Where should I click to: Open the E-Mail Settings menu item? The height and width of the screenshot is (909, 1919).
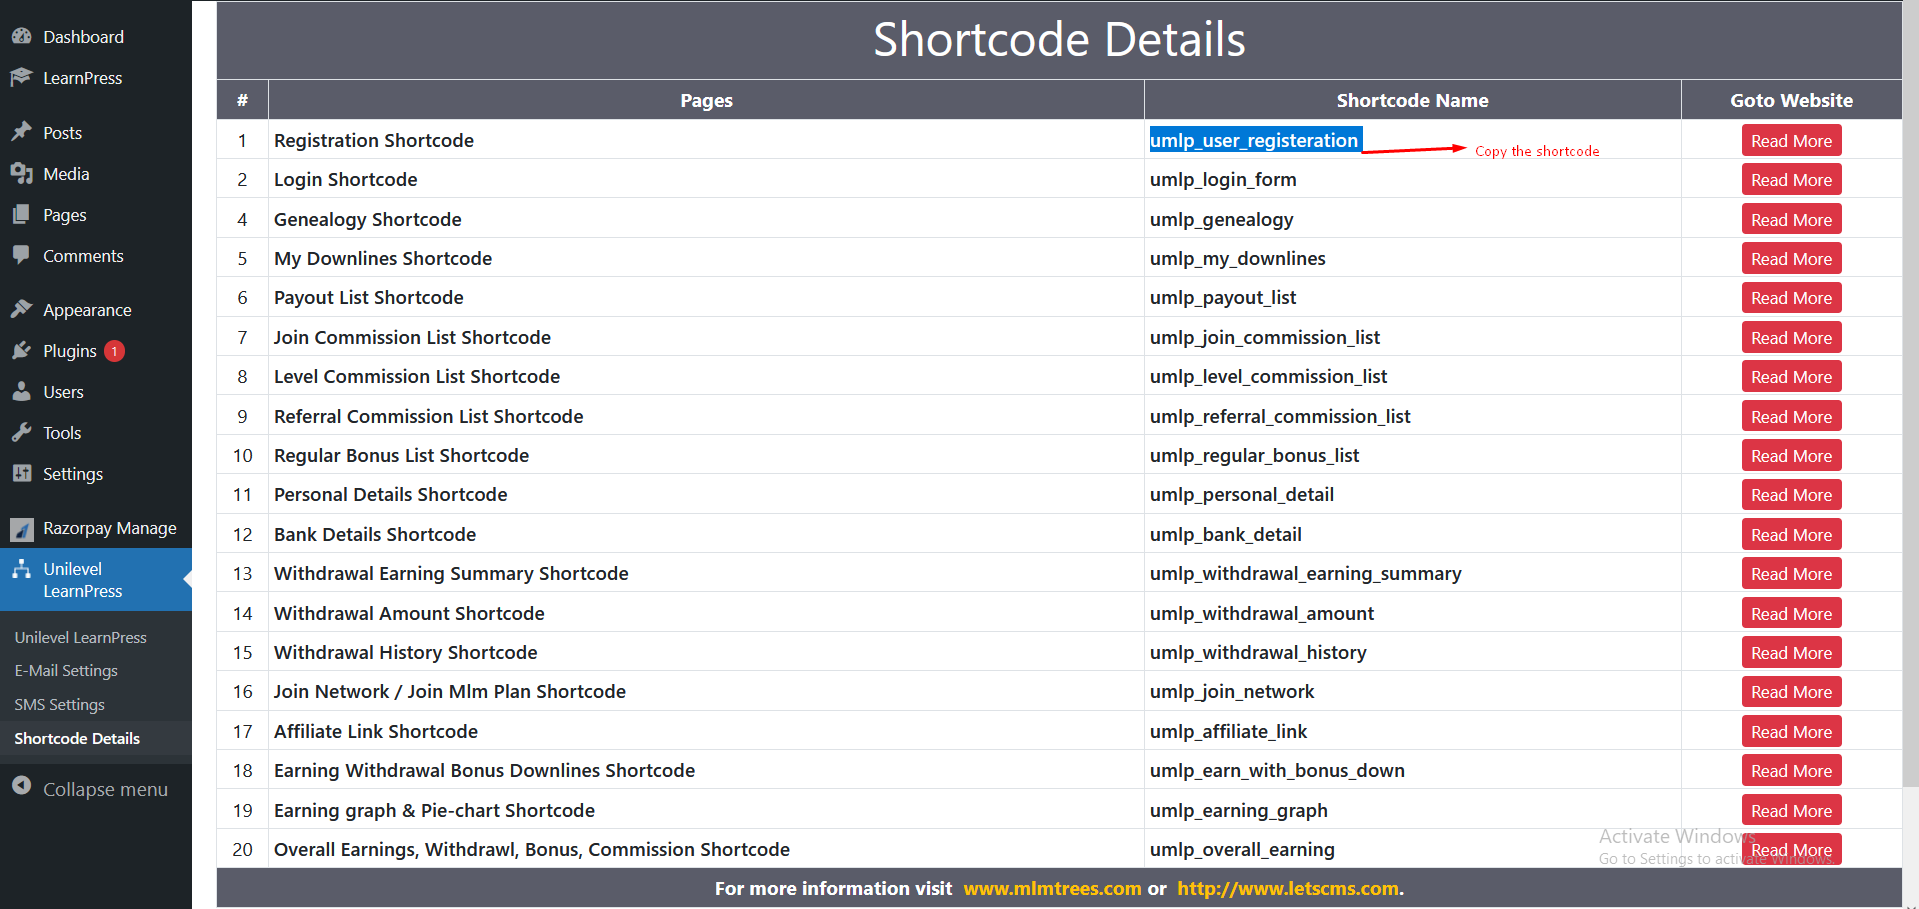[66, 670]
